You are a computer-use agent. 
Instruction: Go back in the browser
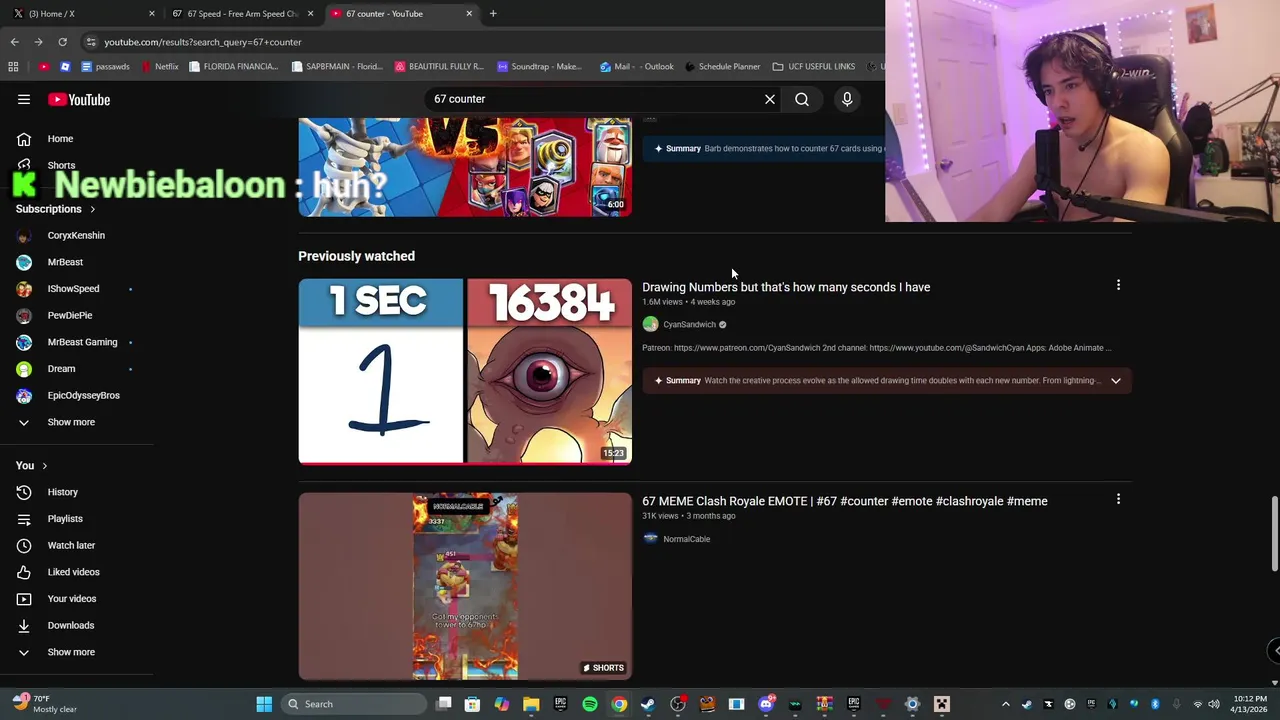click(14, 42)
